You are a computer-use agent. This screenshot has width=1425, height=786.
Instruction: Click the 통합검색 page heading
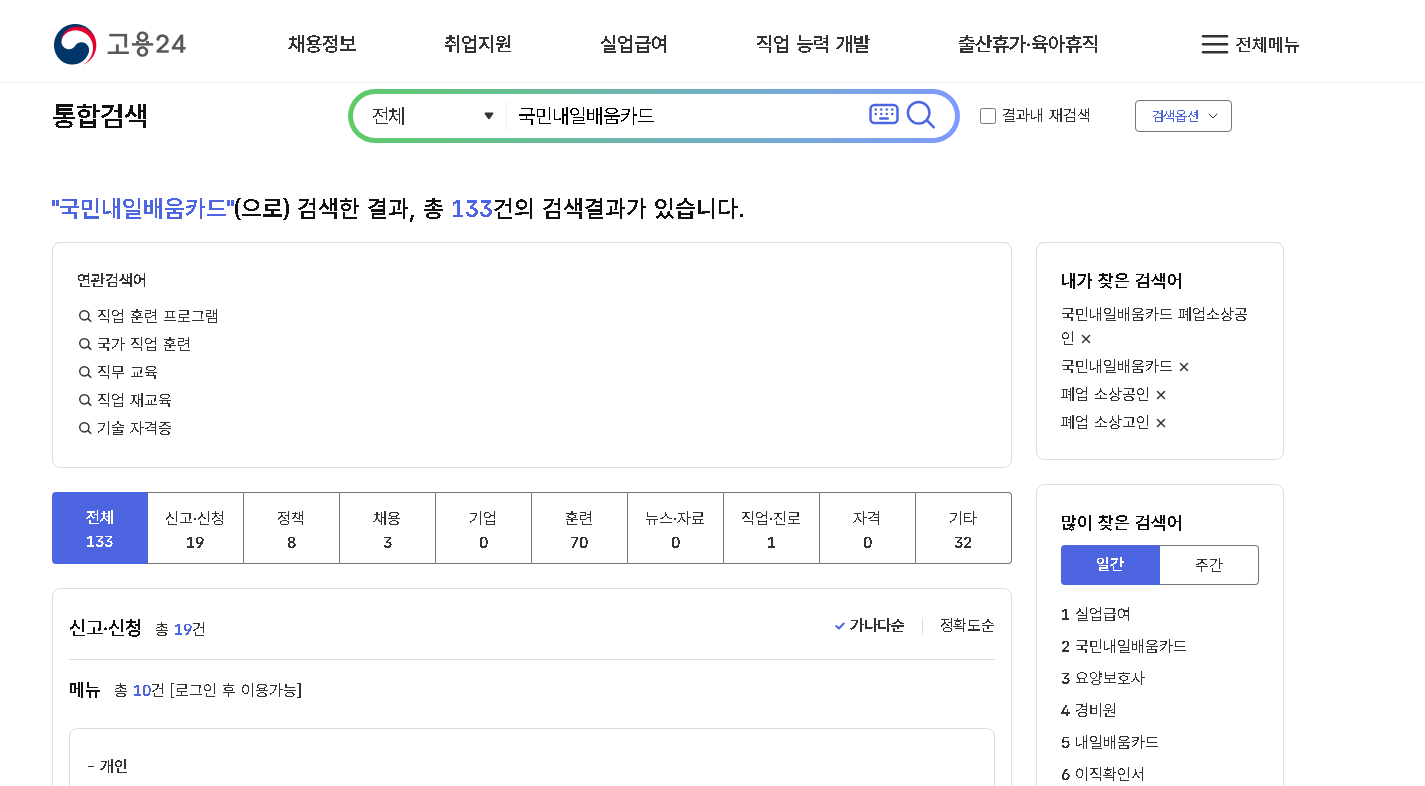(100, 116)
